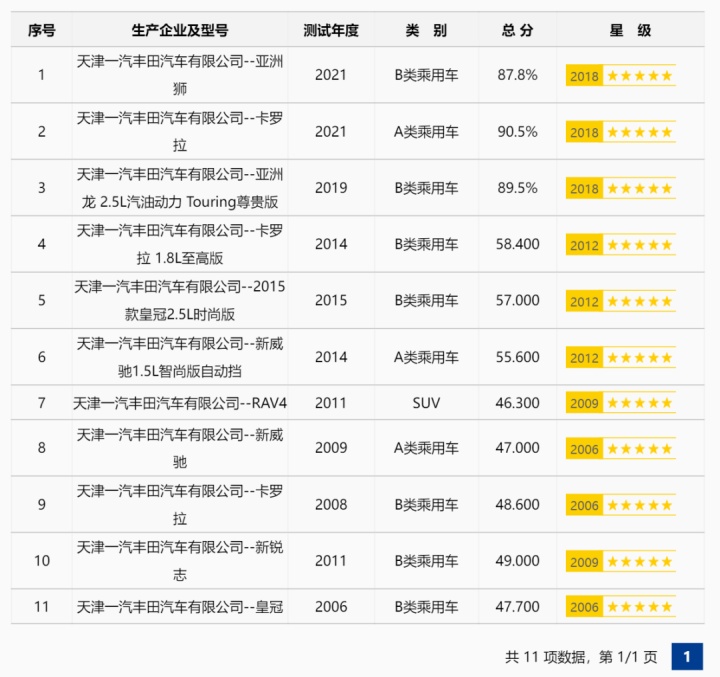Click the B类乘用车 cell in row 1
Screen dimensions: 720x677
426,74
